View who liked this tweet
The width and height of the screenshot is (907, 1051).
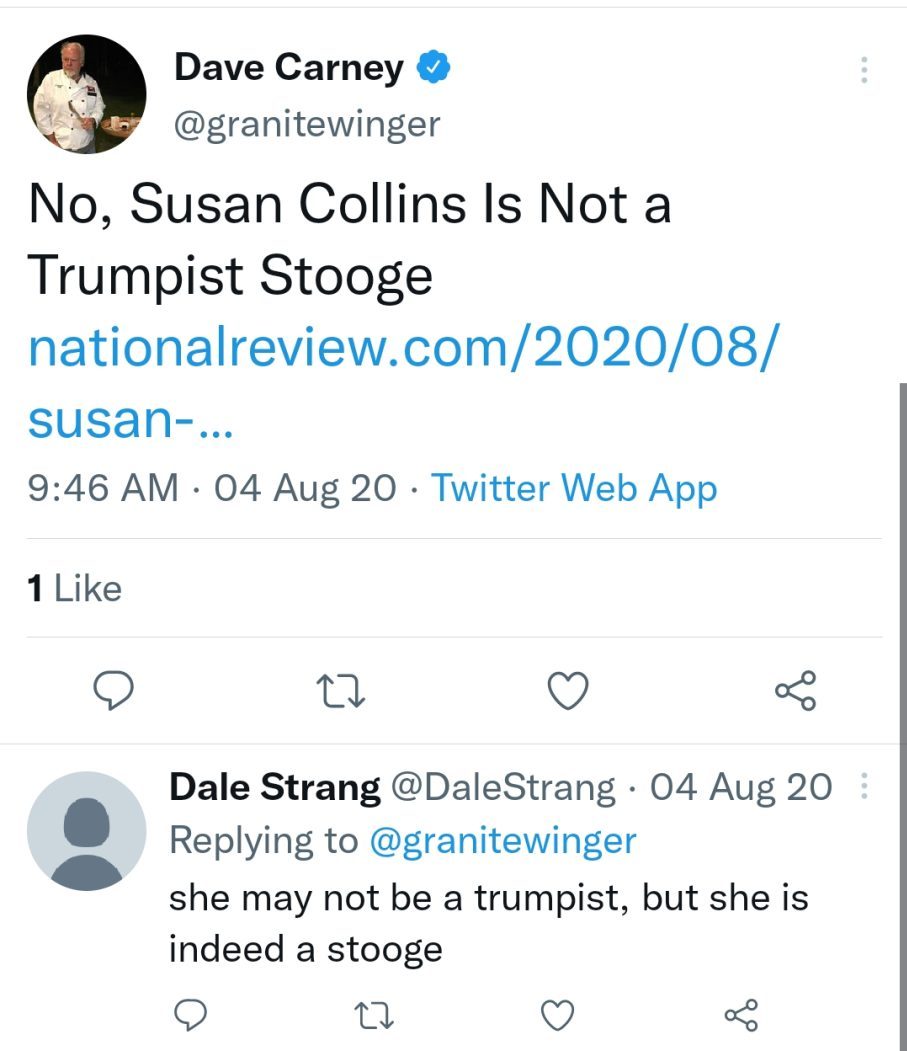[x=75, y=588]
